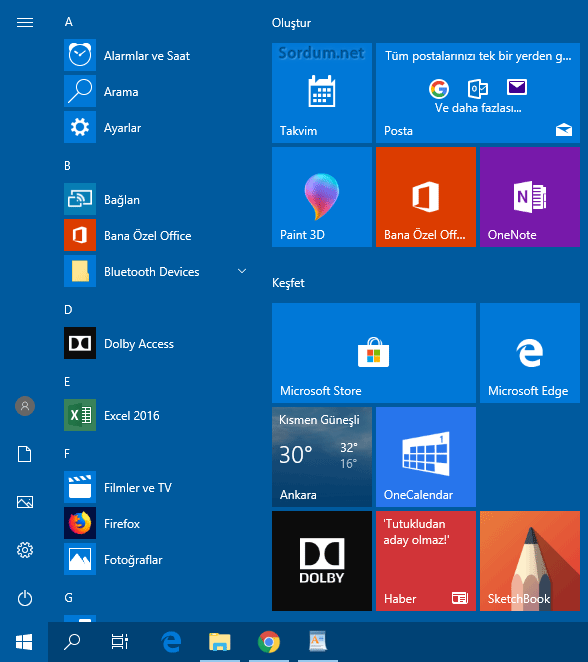The height and width of the screenshot is (662, 588).
Task: Click the Google icon in Posta tile
Action: 439,89
